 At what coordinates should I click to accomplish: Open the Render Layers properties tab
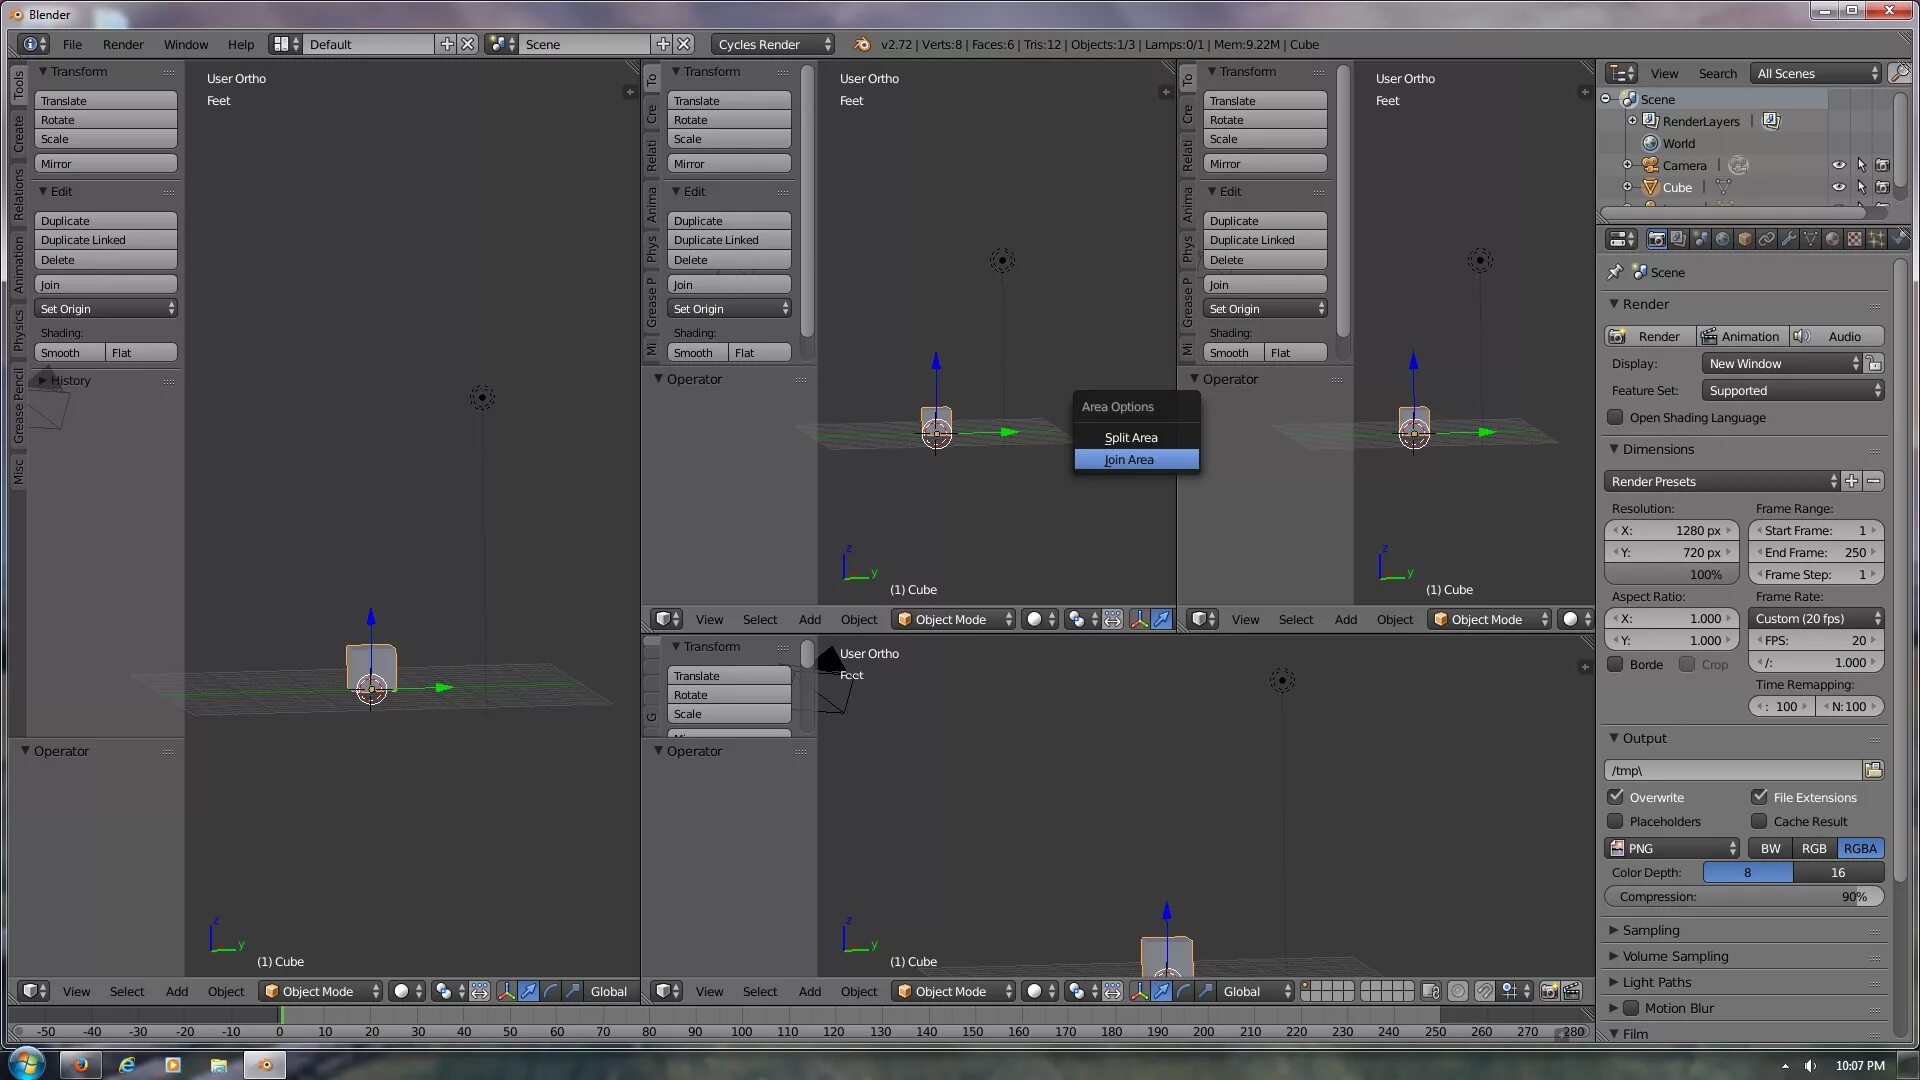tap(1678, 239)
